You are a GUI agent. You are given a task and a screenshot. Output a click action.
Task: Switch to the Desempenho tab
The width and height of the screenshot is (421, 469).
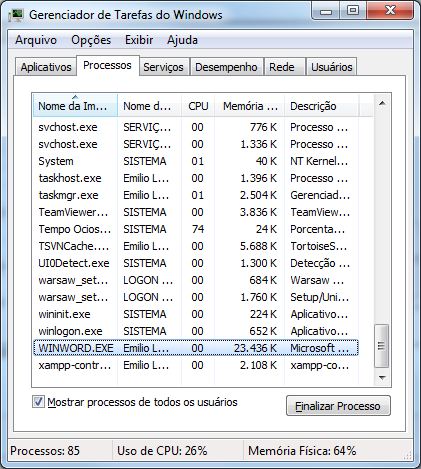click(x=226, y=67)
